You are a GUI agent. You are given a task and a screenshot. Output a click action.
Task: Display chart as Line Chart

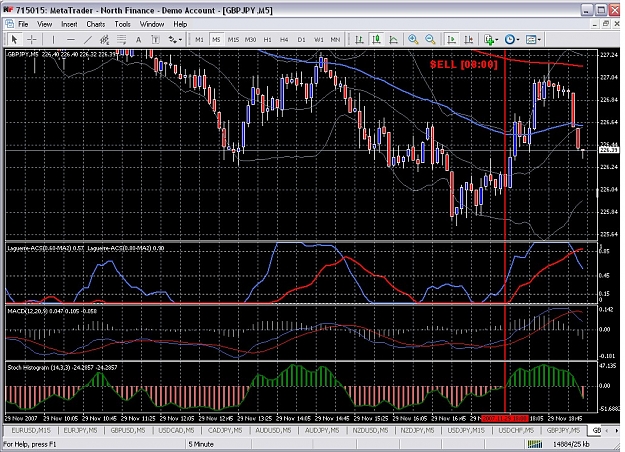tap(393, 39)
